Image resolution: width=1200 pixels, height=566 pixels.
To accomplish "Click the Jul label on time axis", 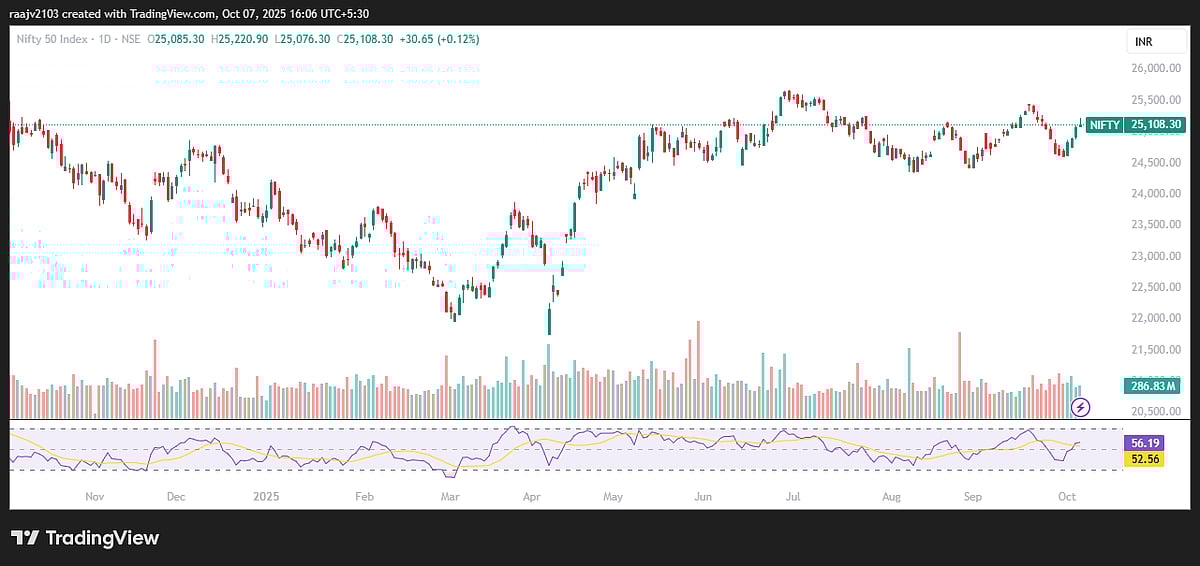I will [795, 495].
